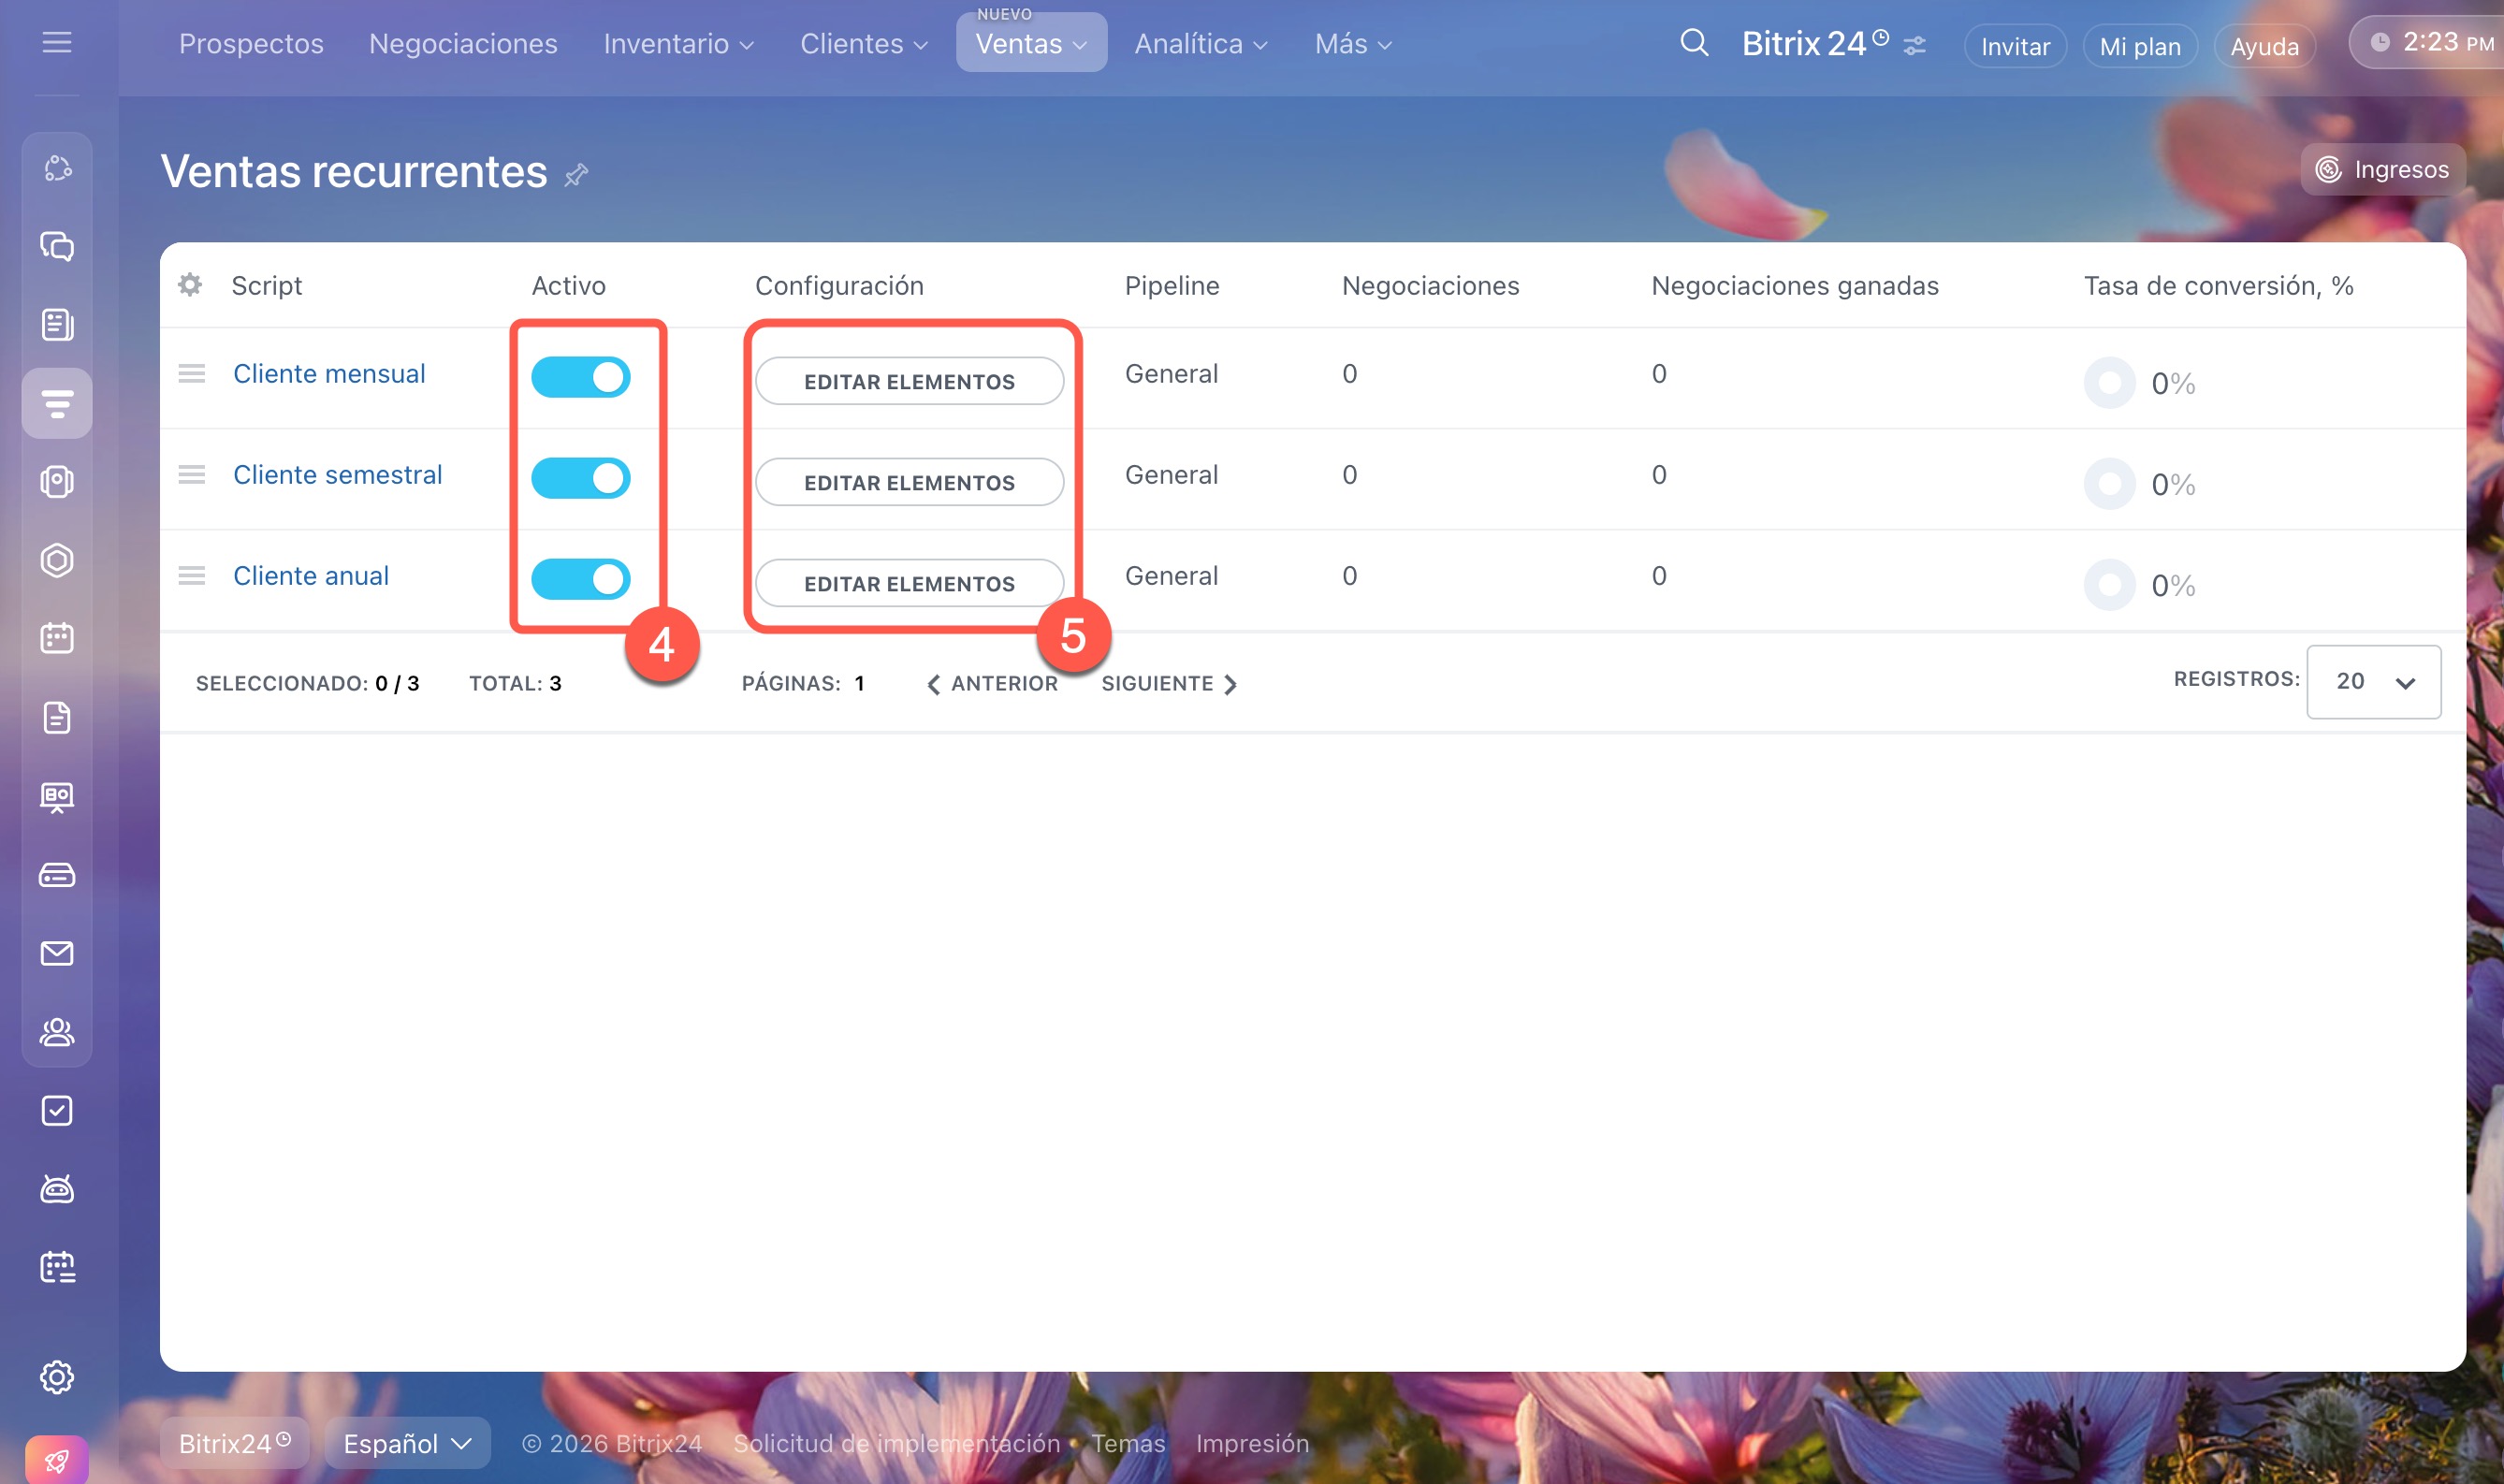Open sidebar settings gear at bottom
2504x1484 pixels.
tap(57, 1377)
